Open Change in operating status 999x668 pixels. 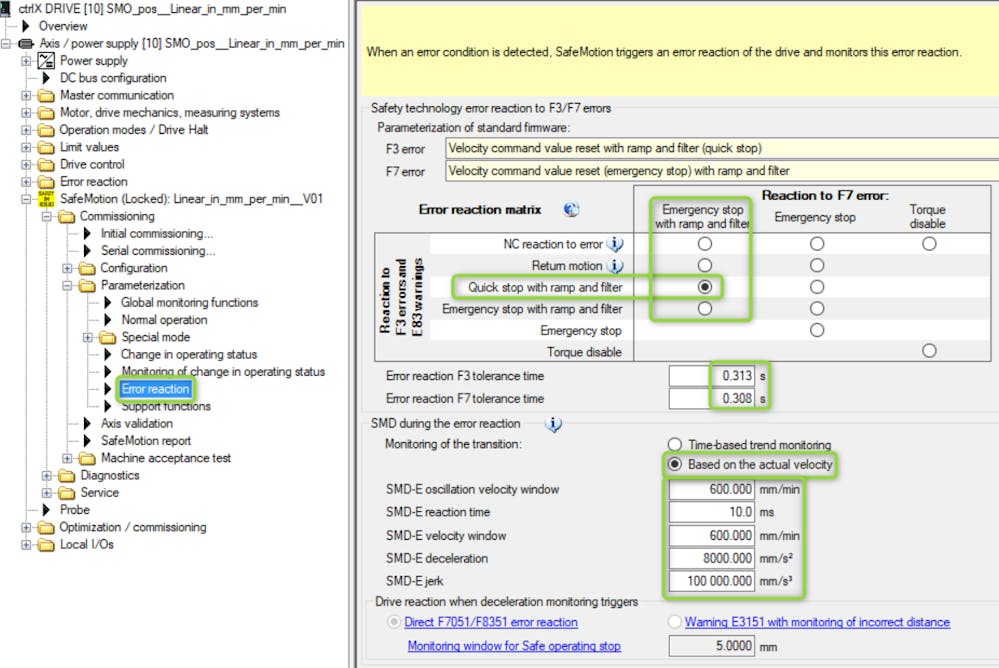[189, 354]
